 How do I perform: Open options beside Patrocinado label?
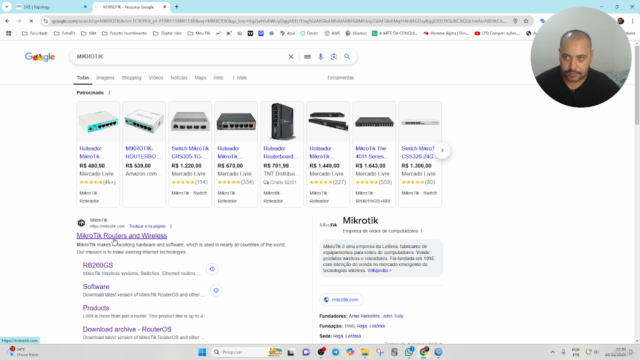[109, 93]
